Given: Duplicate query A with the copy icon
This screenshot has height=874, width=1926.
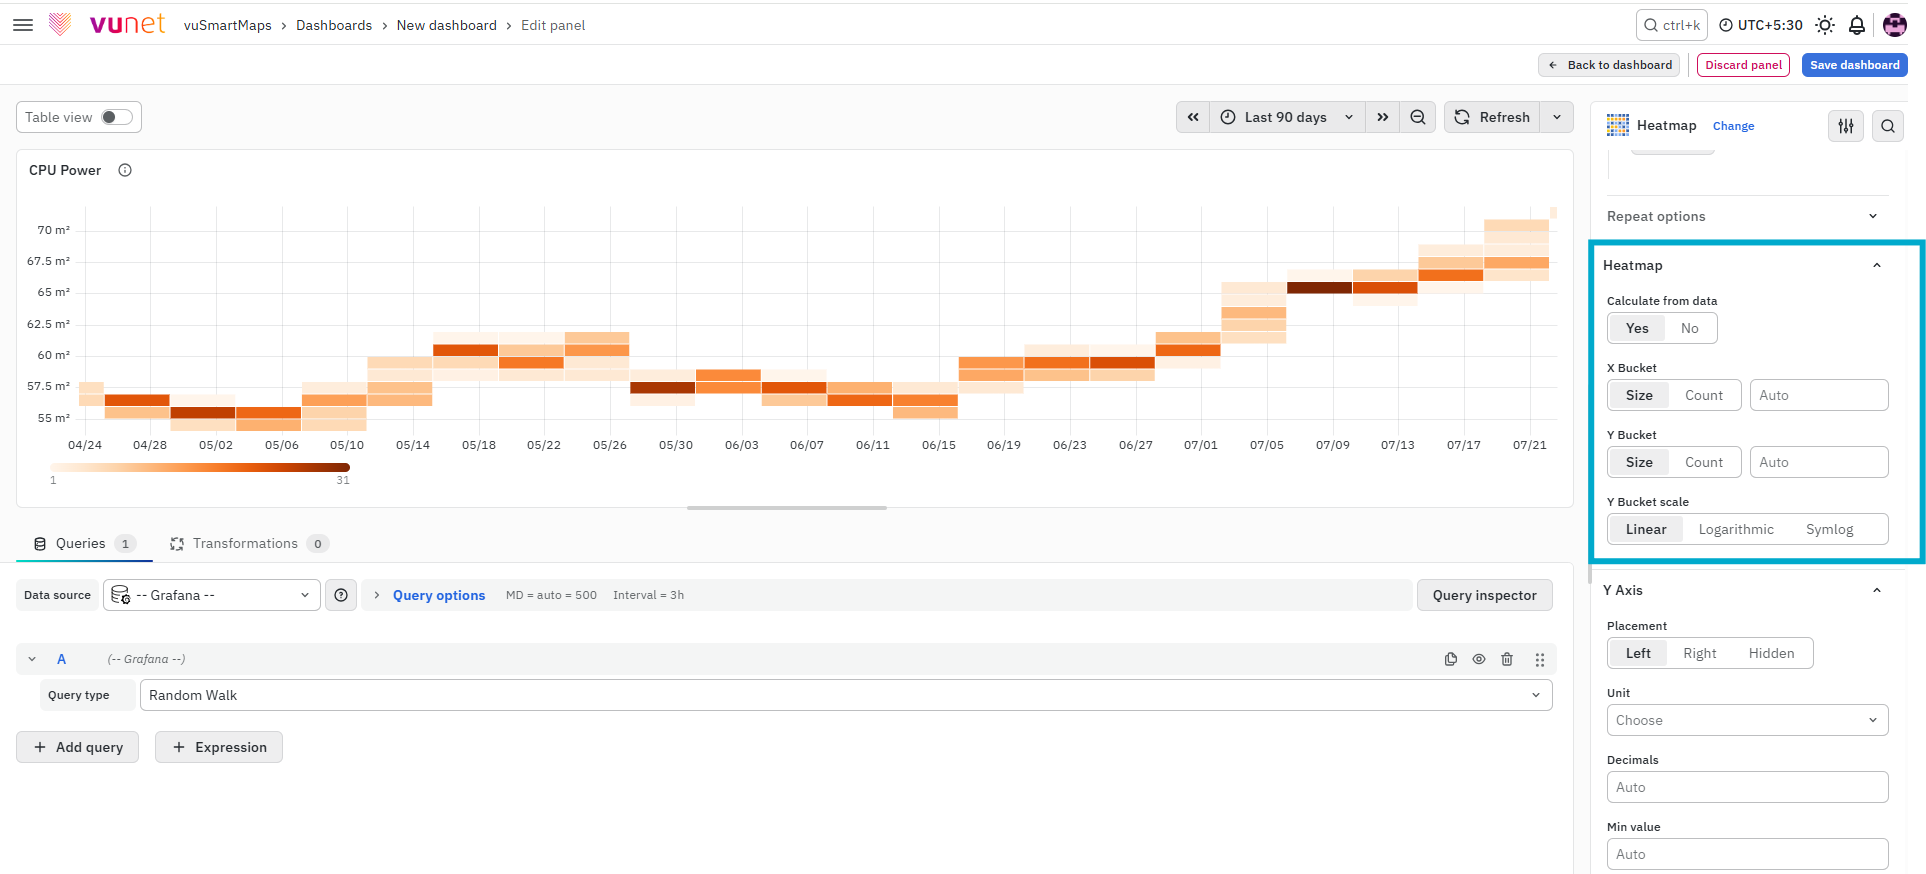Looking at the screenshot, I should (1451, 659).
